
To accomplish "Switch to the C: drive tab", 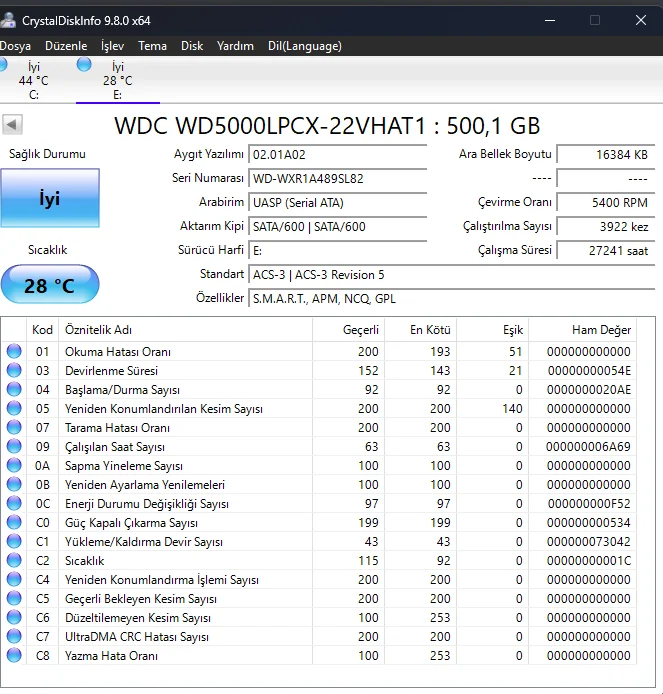I will (34, 81).
